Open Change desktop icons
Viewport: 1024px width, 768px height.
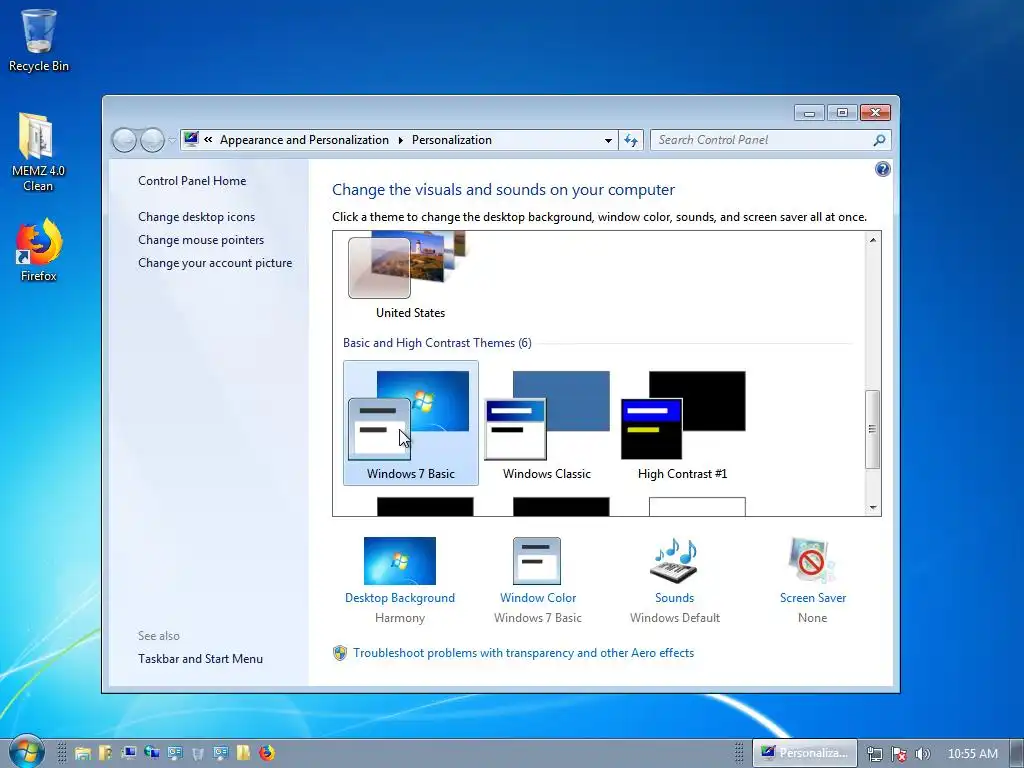coord(197,217)
